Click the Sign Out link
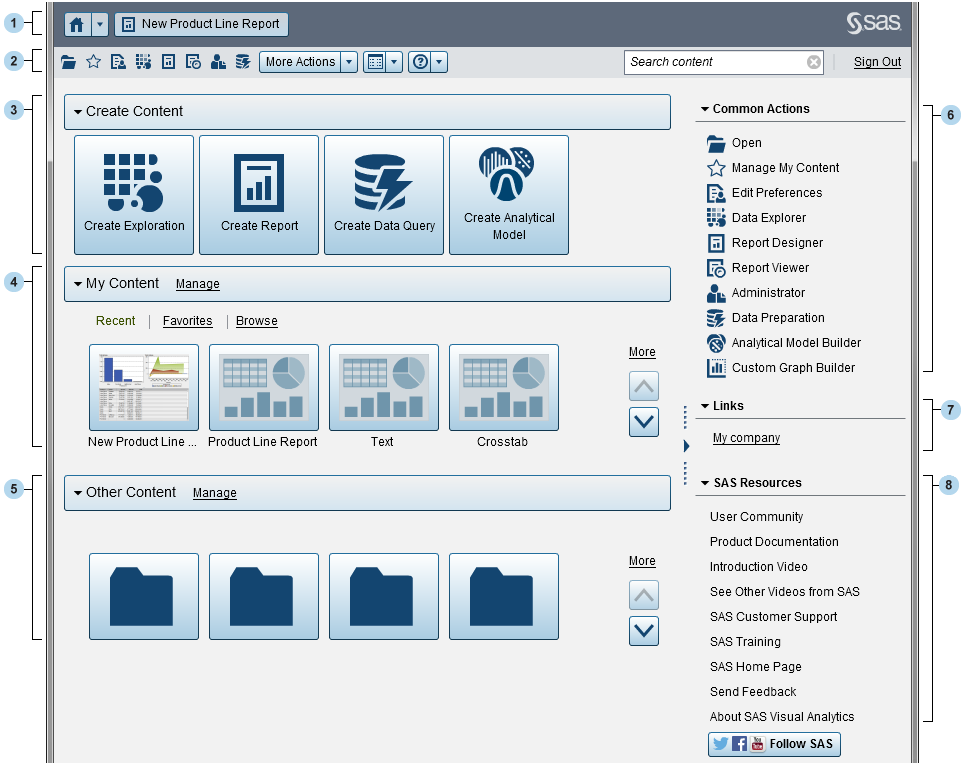Viewport: 964px width, 765px height. coord(877,61)
